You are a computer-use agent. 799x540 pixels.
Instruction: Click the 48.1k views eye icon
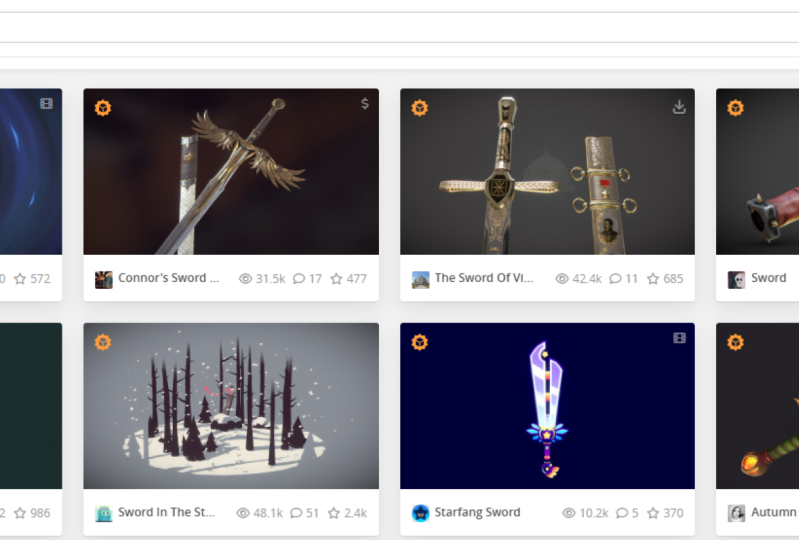point(243,513)
